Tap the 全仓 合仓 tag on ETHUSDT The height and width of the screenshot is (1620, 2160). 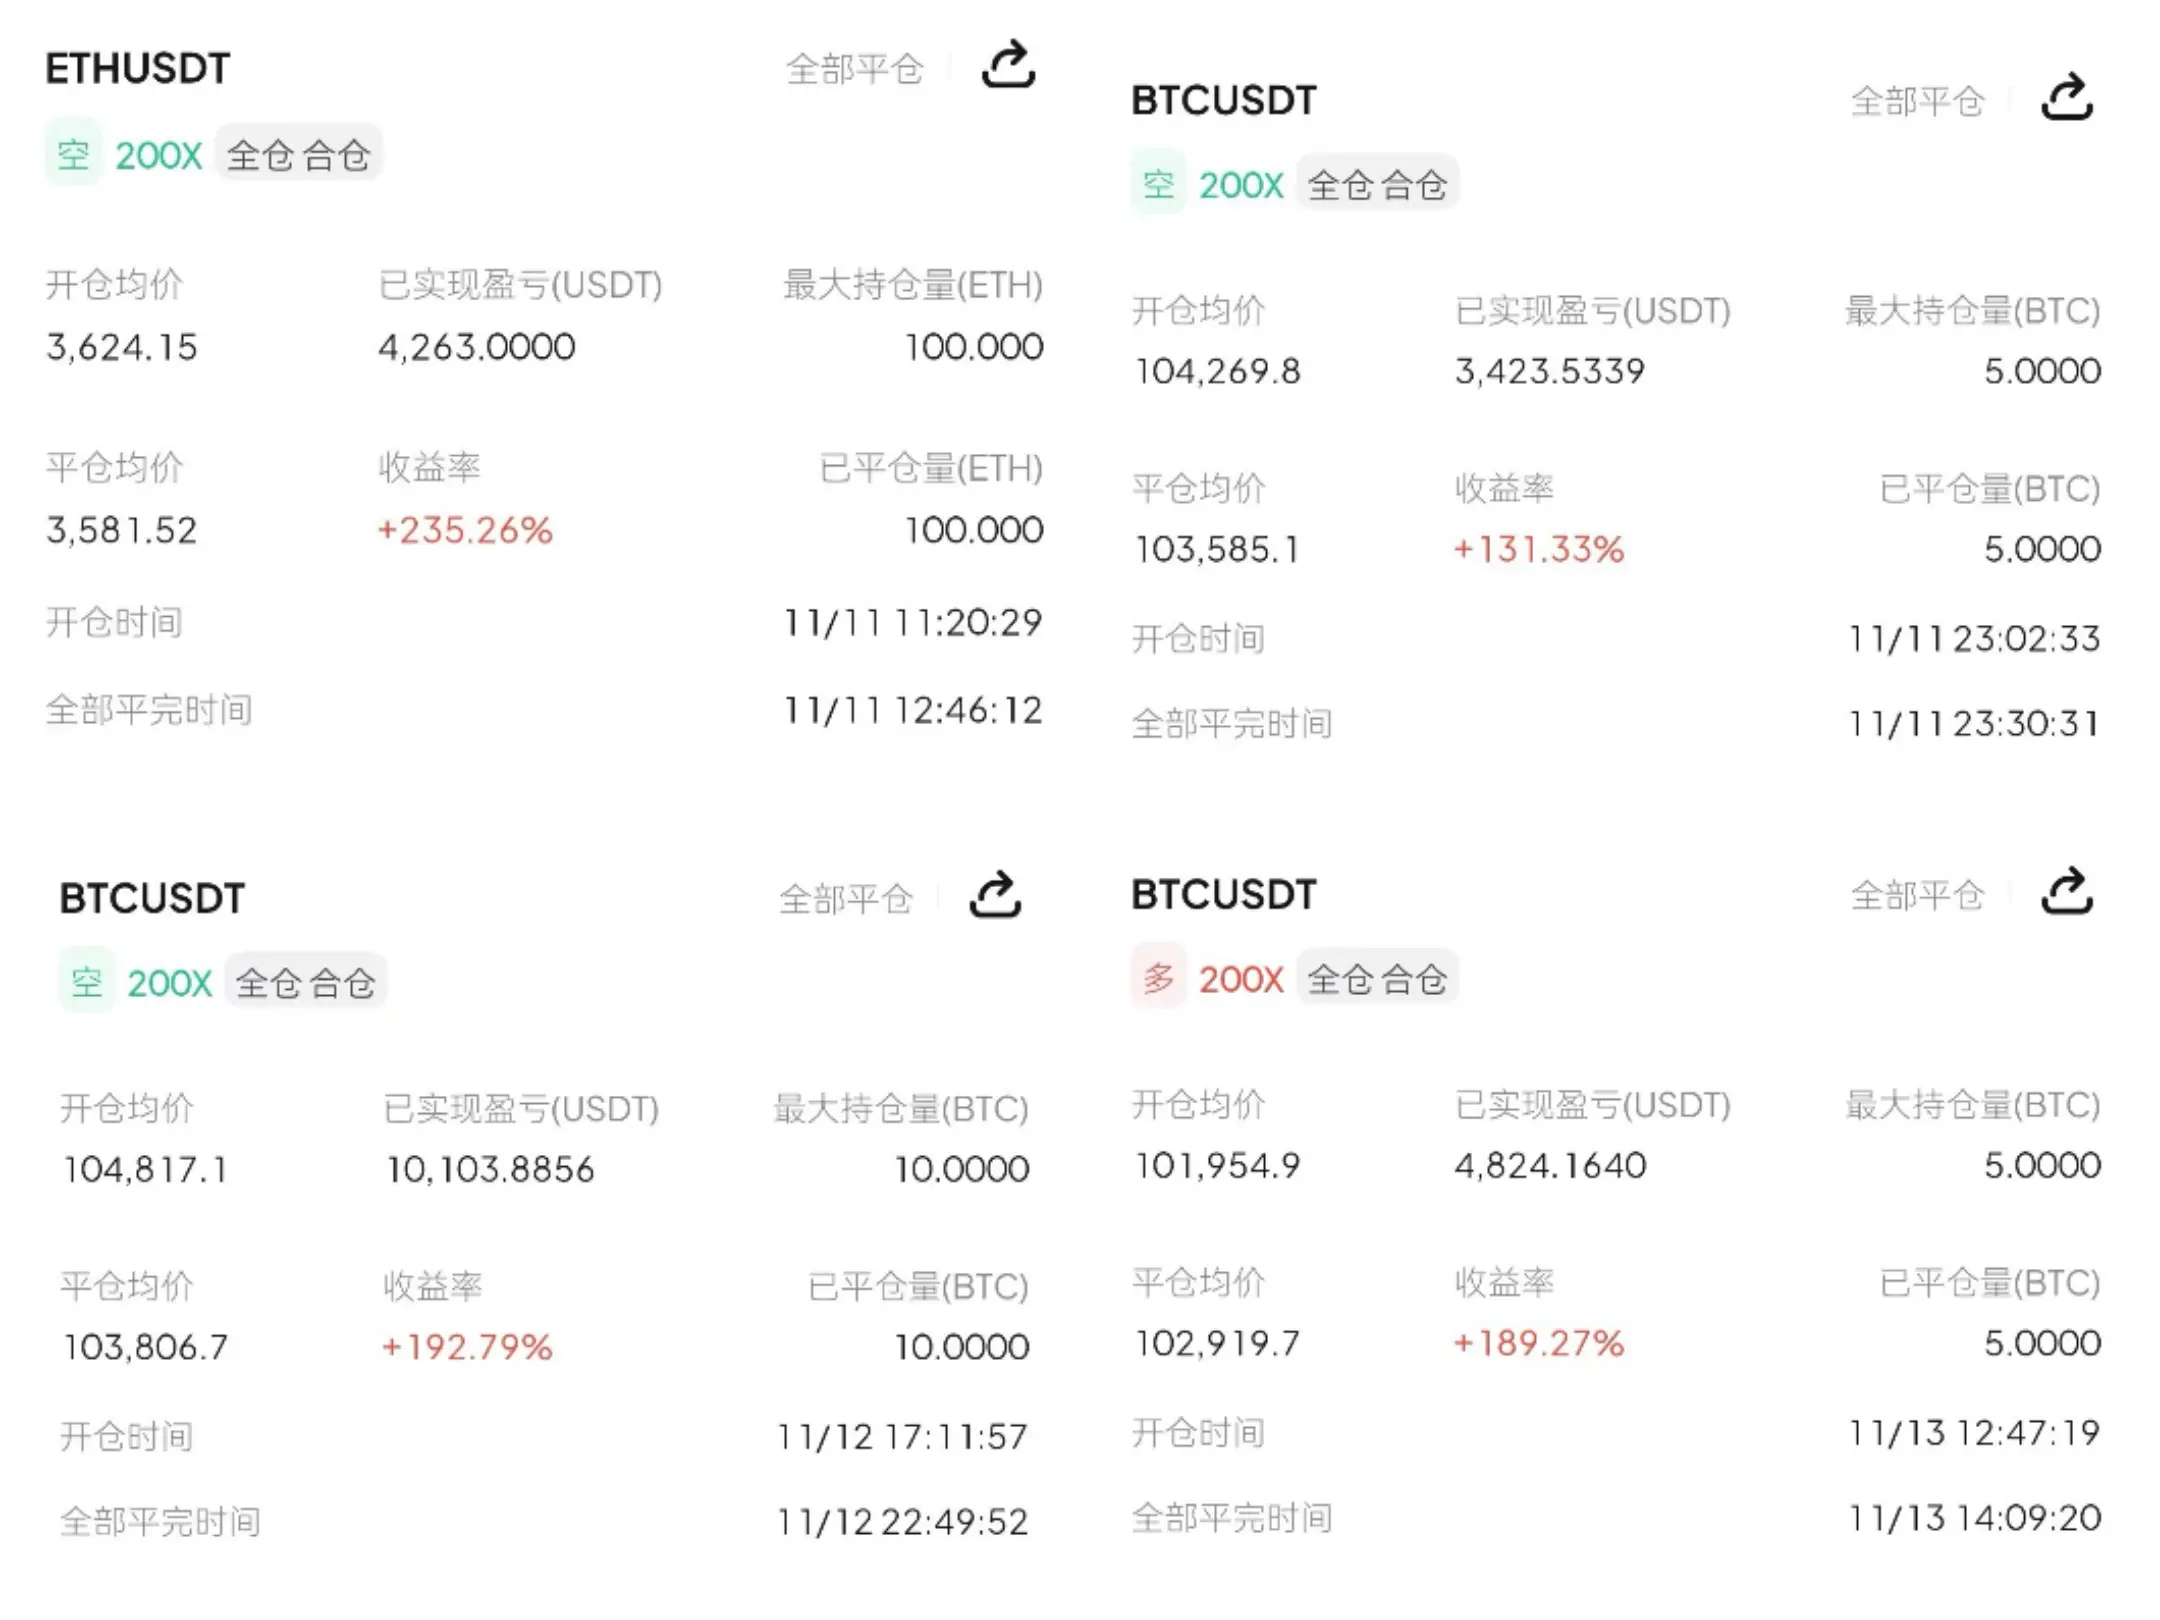[x=298, y=155]
